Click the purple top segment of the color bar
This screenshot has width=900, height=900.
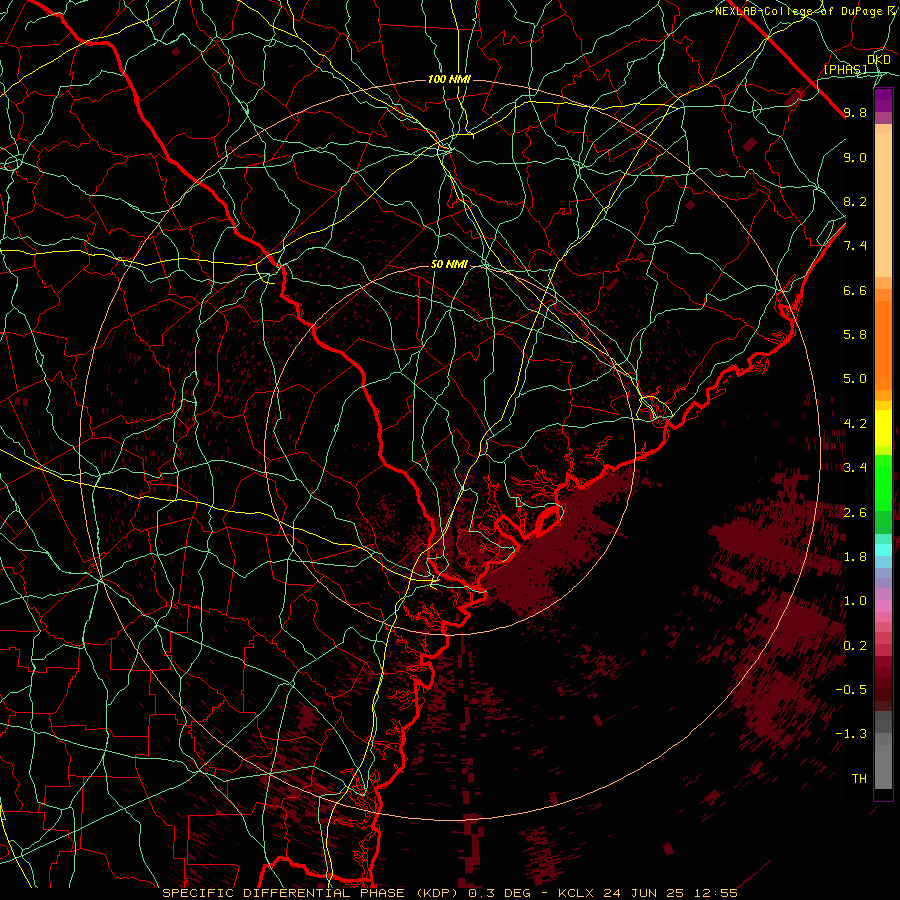883,101
